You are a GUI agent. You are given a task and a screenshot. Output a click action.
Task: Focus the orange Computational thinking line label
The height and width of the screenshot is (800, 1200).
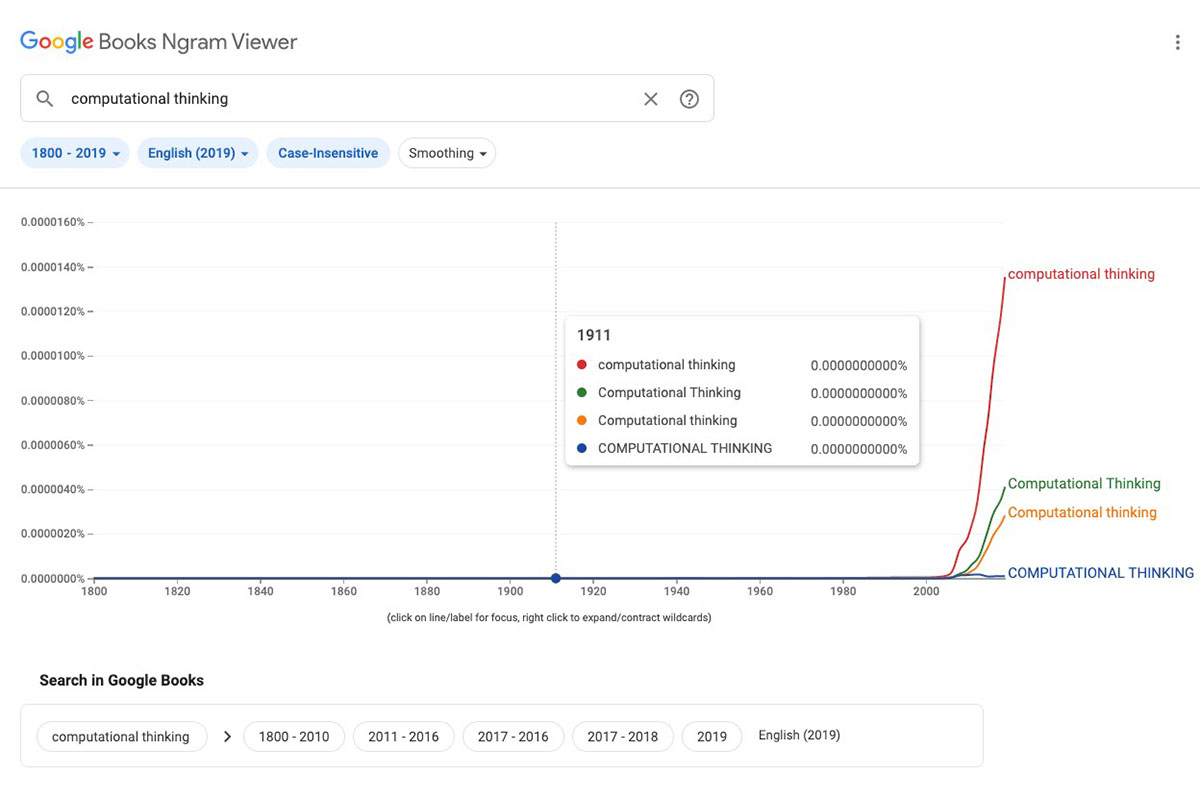(x=1082, y=512)
